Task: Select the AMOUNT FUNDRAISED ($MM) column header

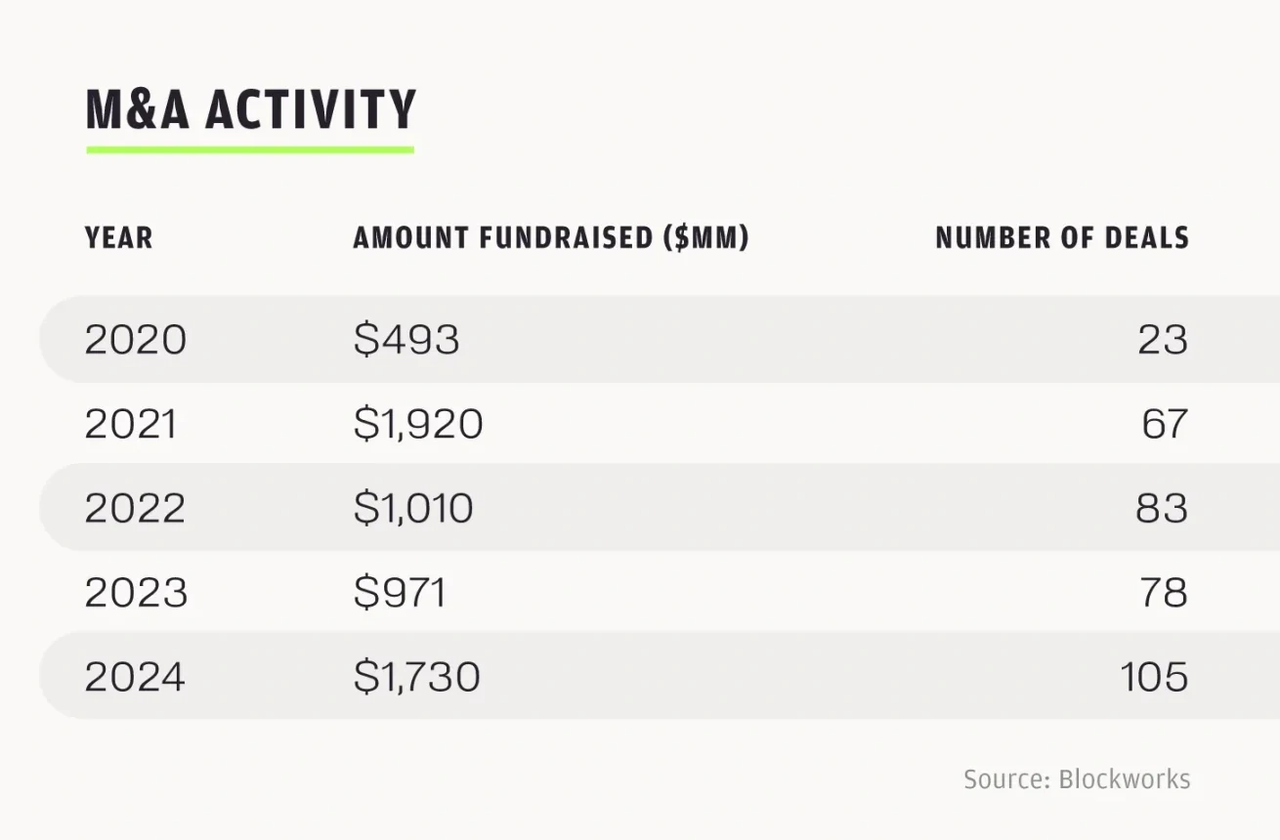Action: tap(550, 238)
